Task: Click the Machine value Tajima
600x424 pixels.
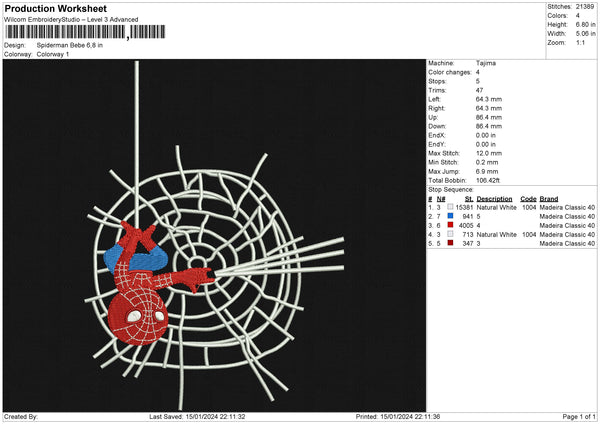Action: (x=486, y=63)
